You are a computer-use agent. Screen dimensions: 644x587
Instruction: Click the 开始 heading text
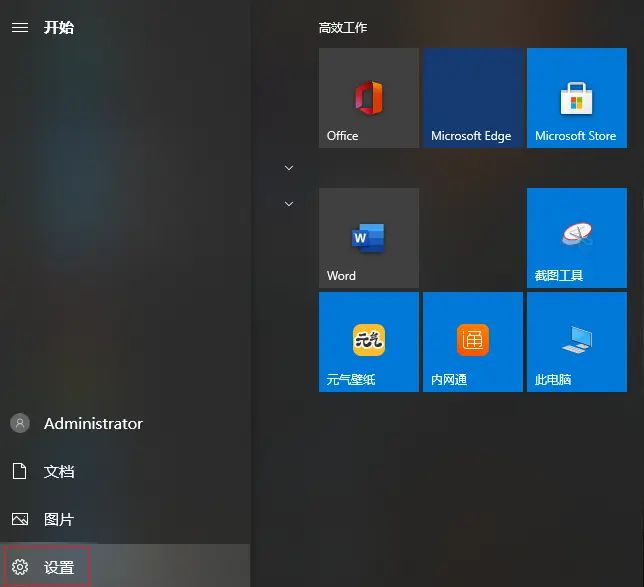pyautogui.click(x=59, y=28)
